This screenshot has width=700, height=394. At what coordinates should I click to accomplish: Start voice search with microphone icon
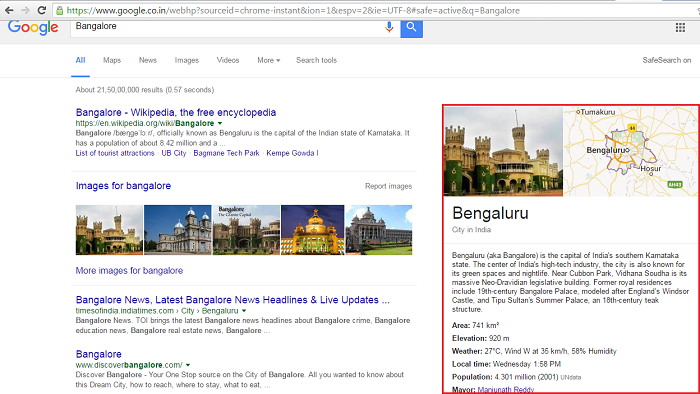389,27
